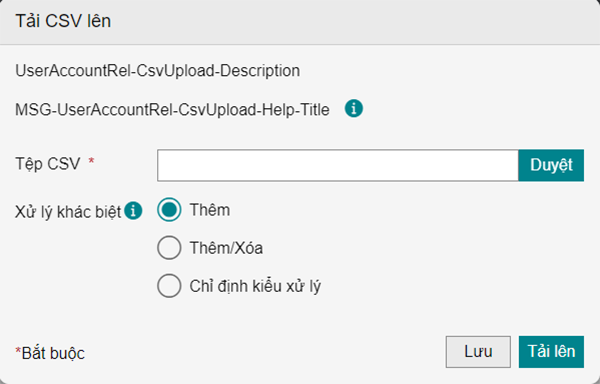Click the Xử lý khác biệt label

[x=68, y=212]
